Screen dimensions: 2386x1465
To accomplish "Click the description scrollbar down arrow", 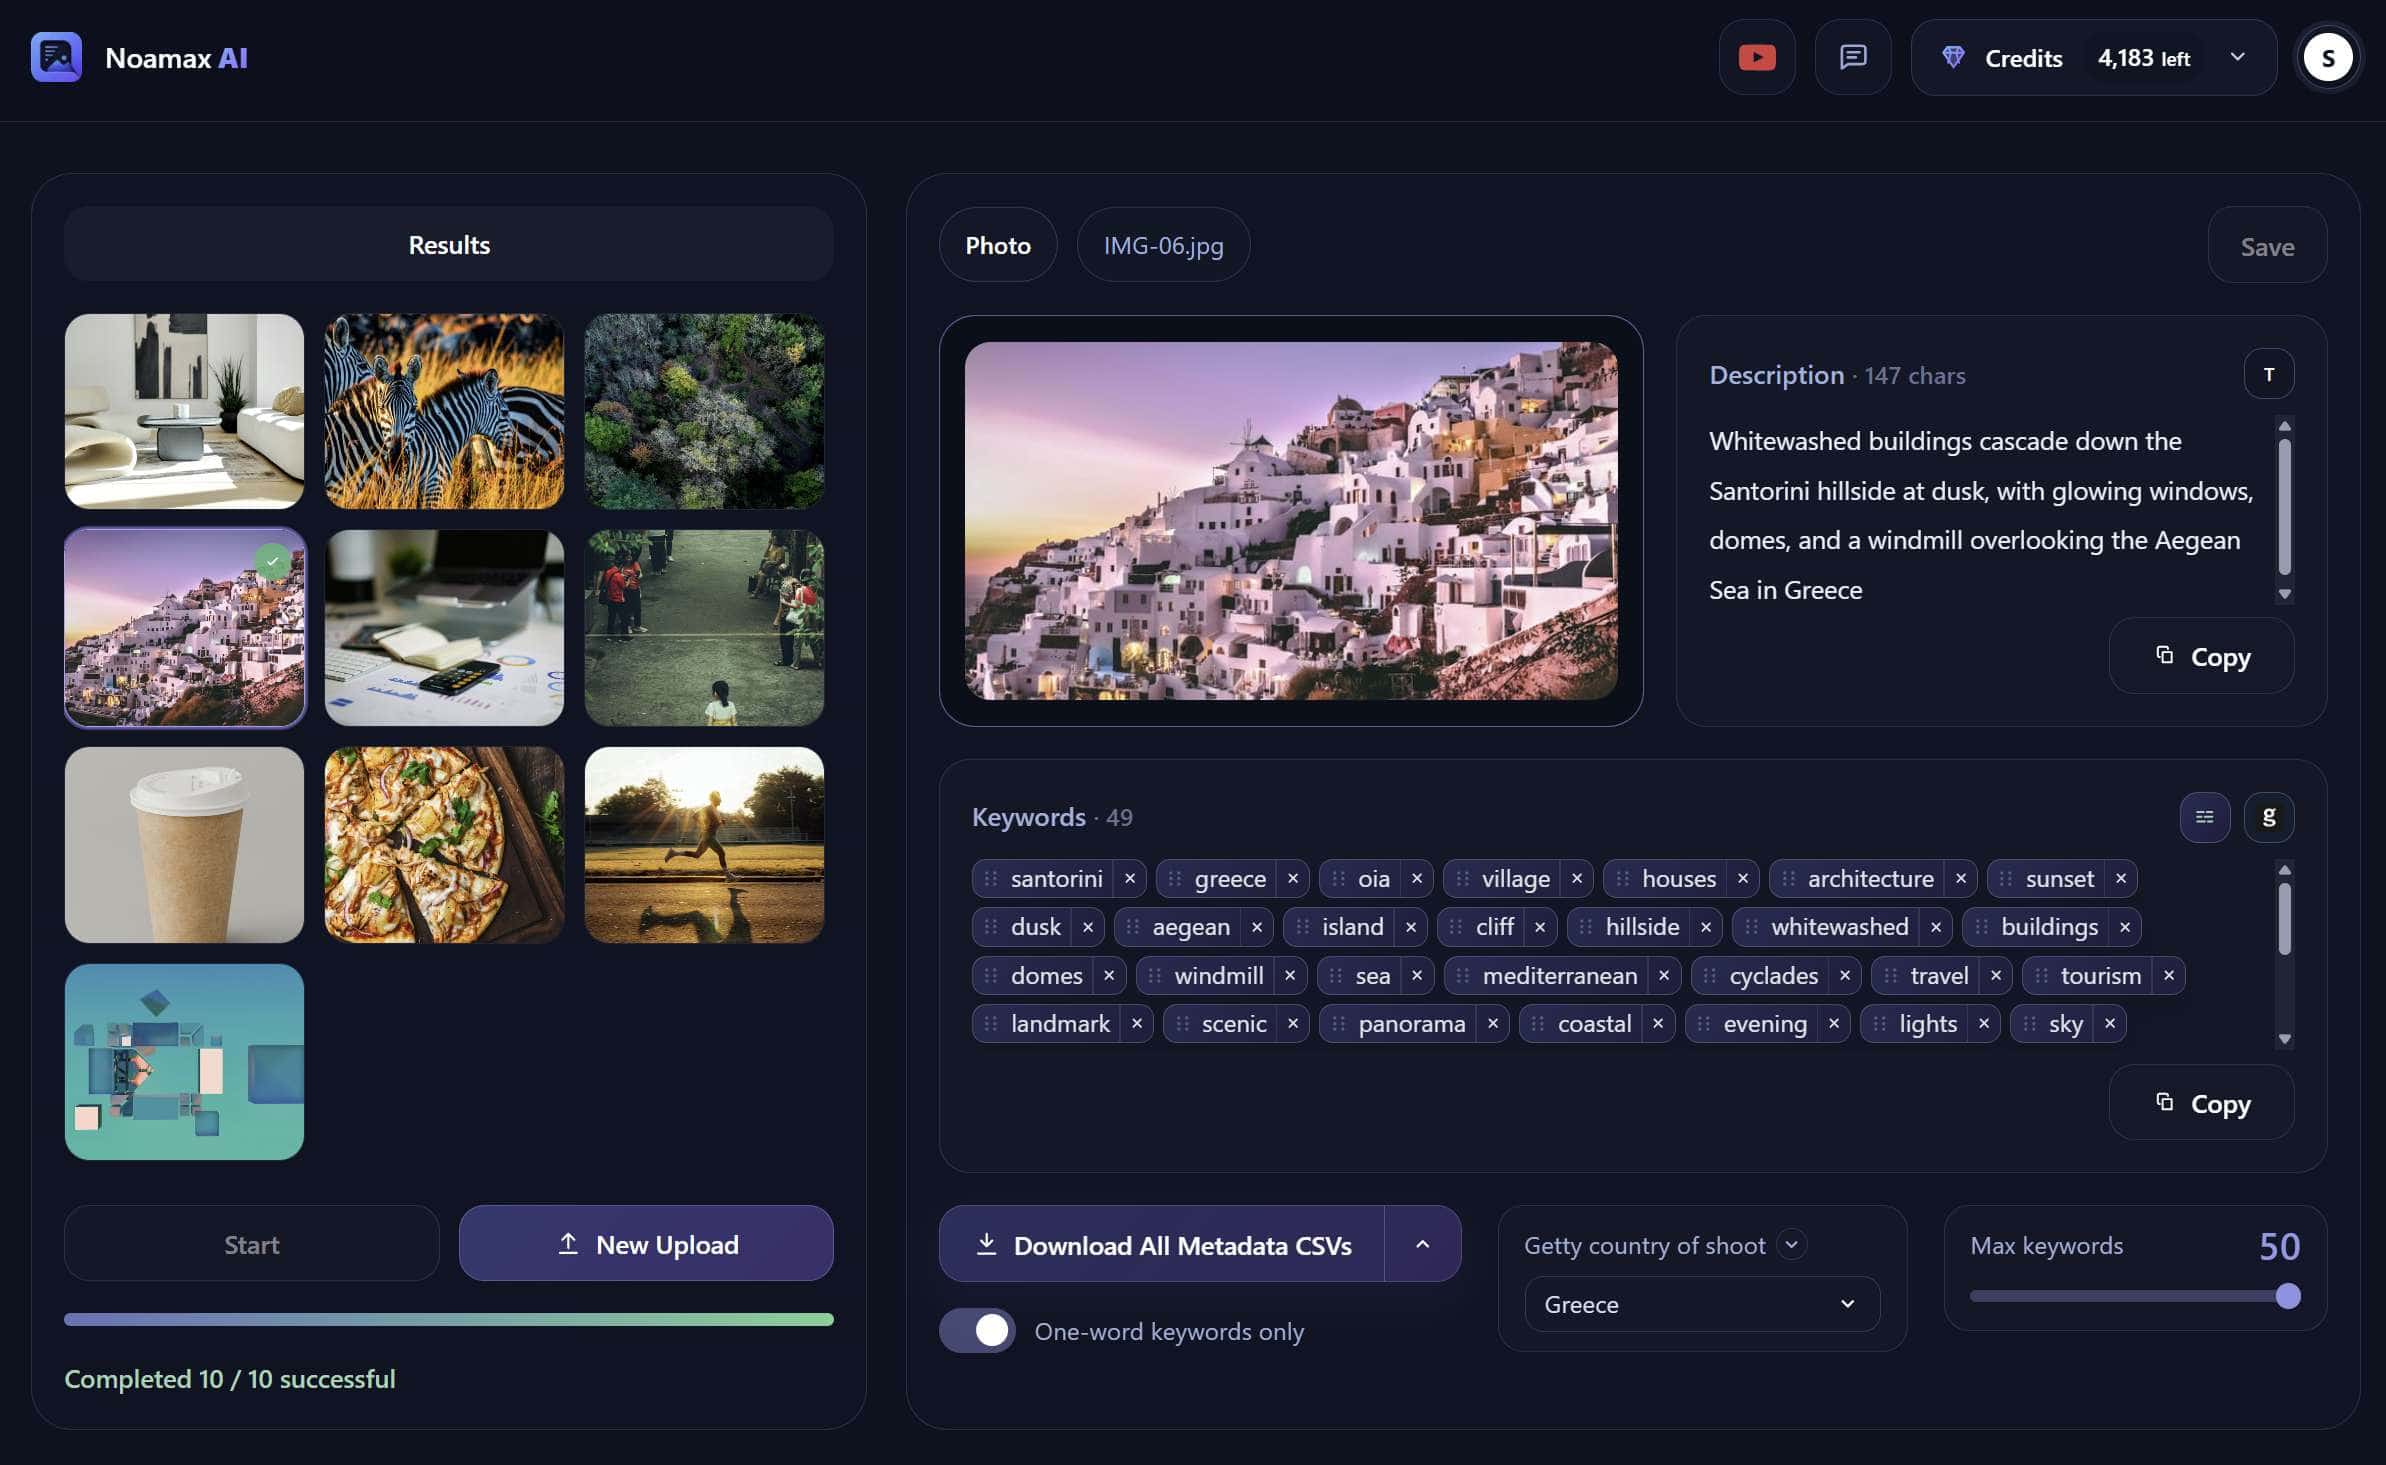I will tap(2284, 594).
